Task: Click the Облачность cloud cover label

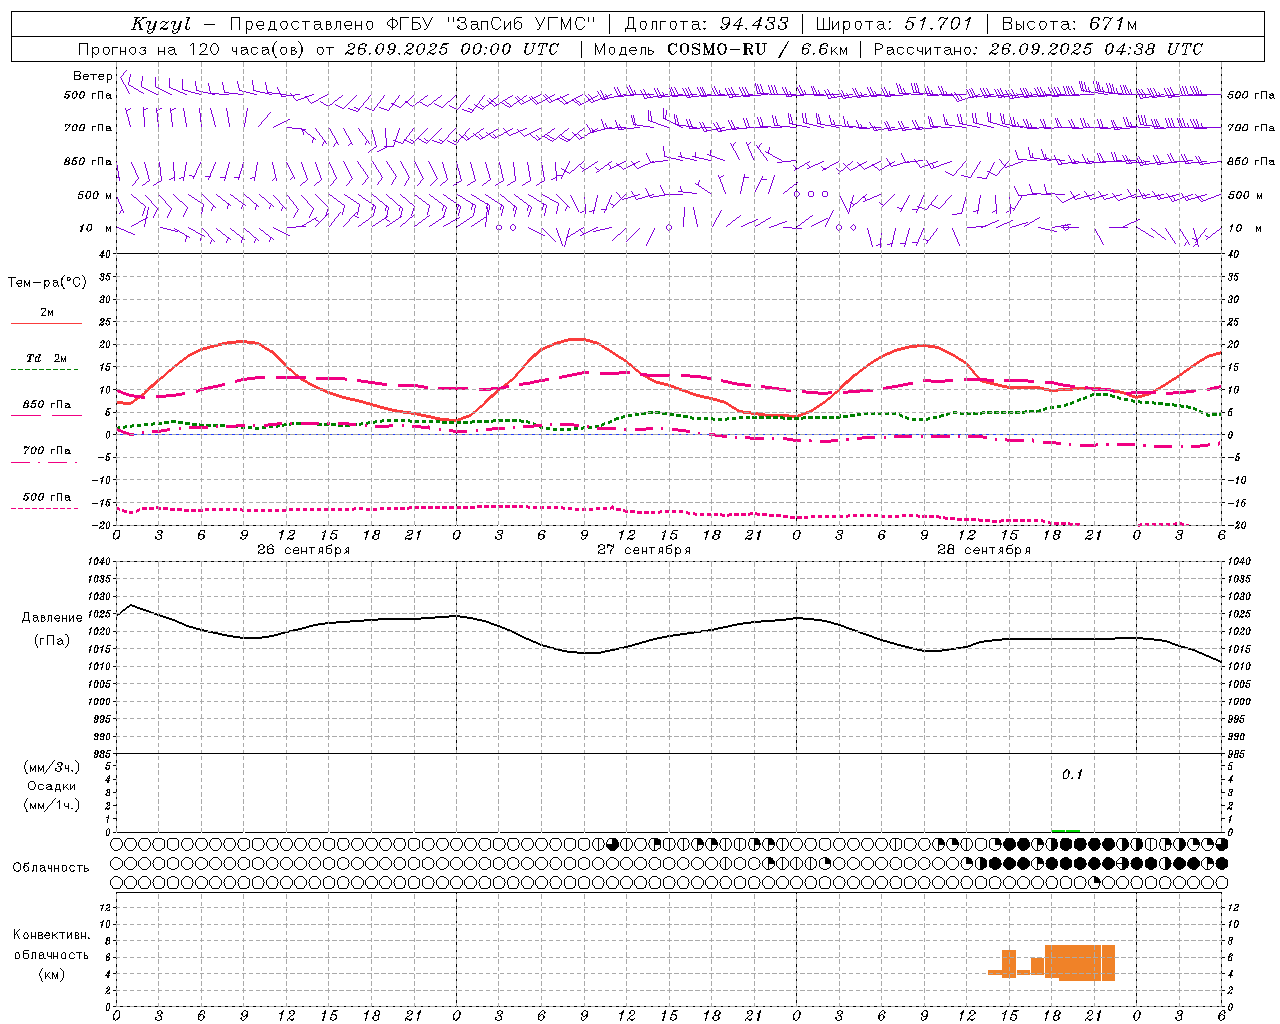Action: pyautogui.click(x=51, y=868)
